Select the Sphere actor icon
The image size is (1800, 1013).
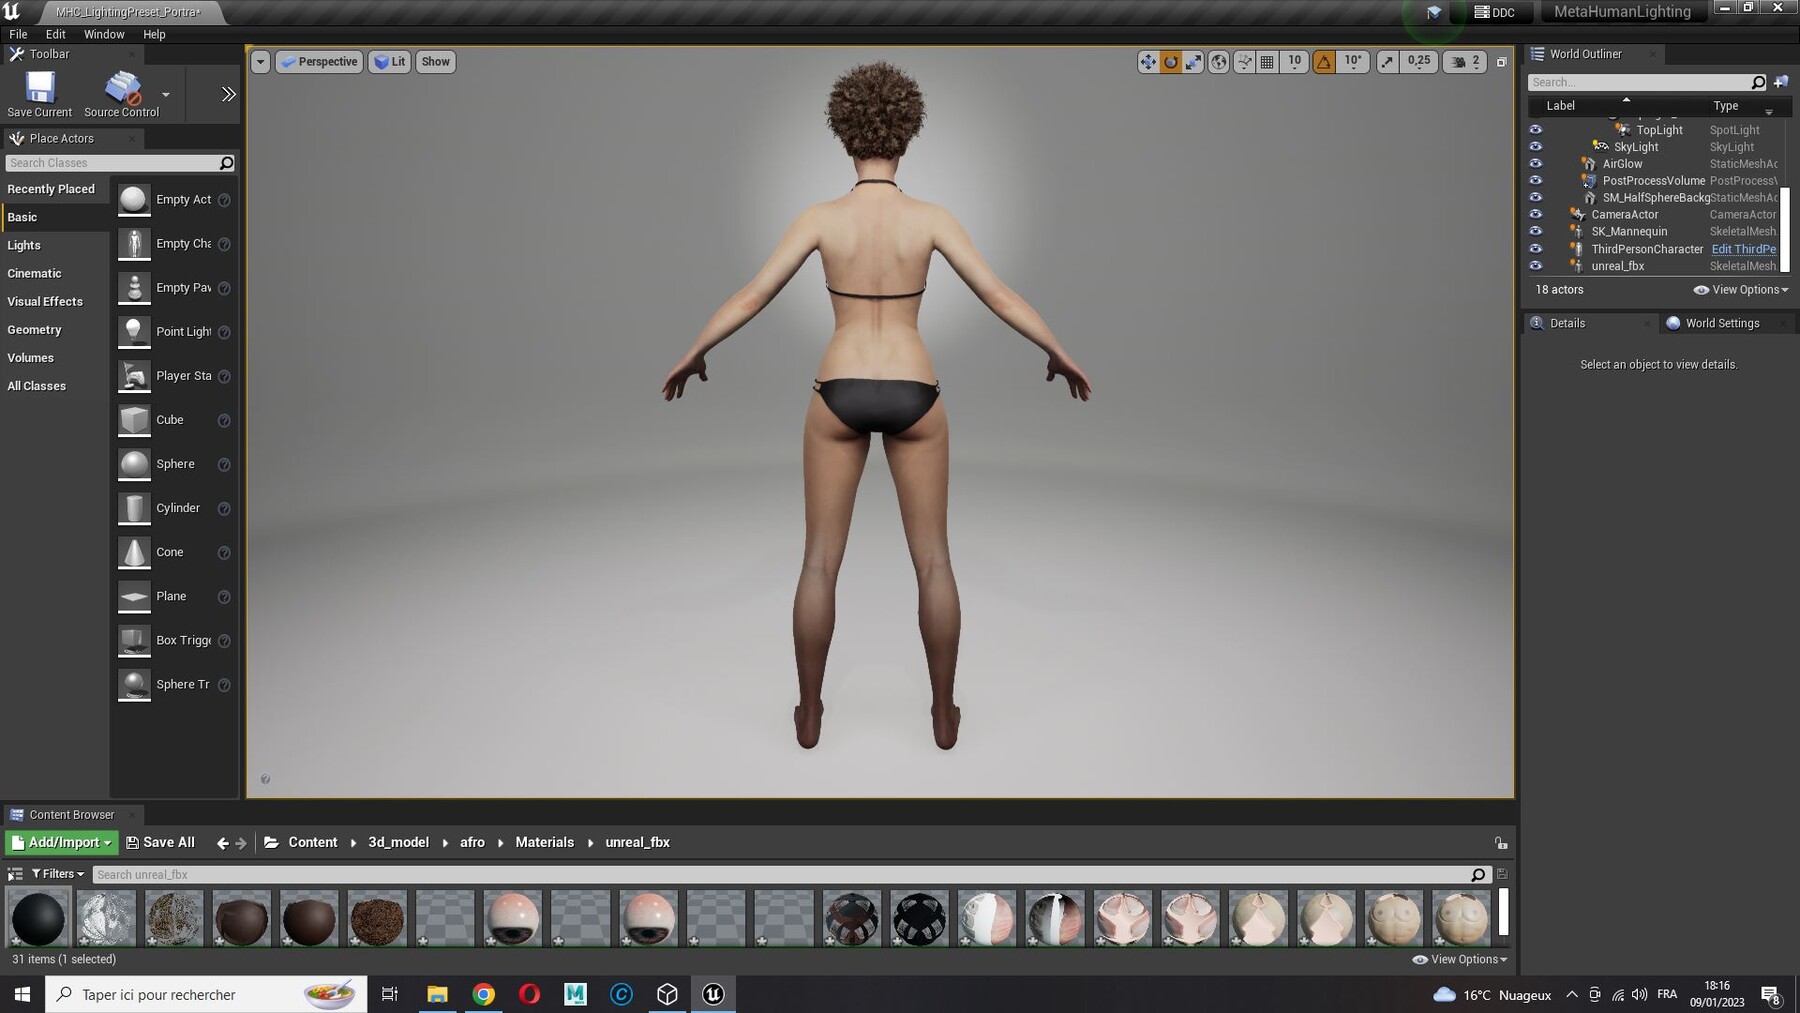(x=134, y=464)
